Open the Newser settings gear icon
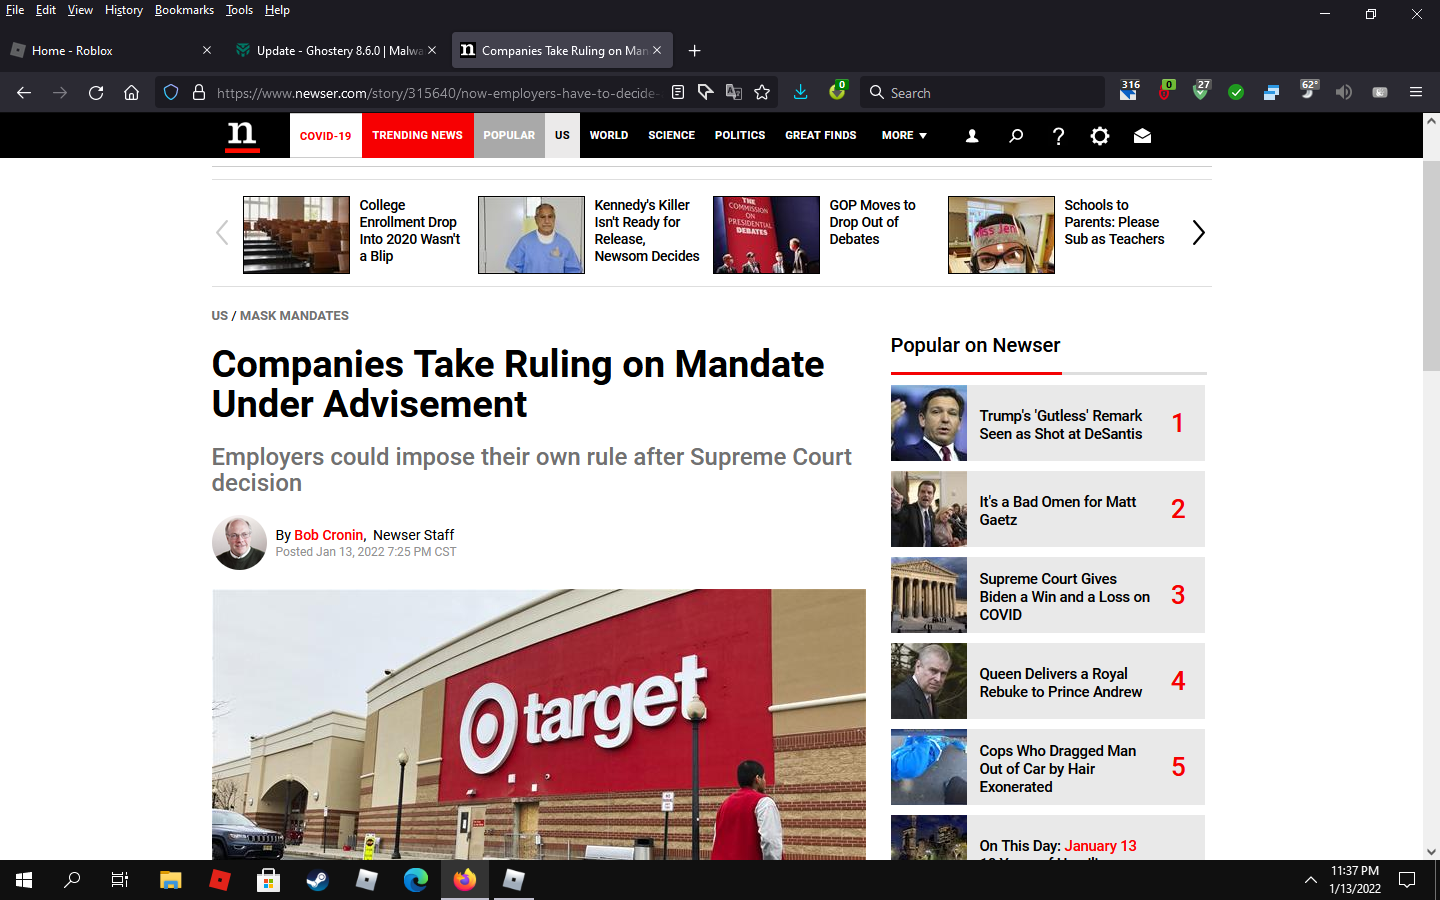This screenshot has width=1440, height=900. tap(1100, 136)
